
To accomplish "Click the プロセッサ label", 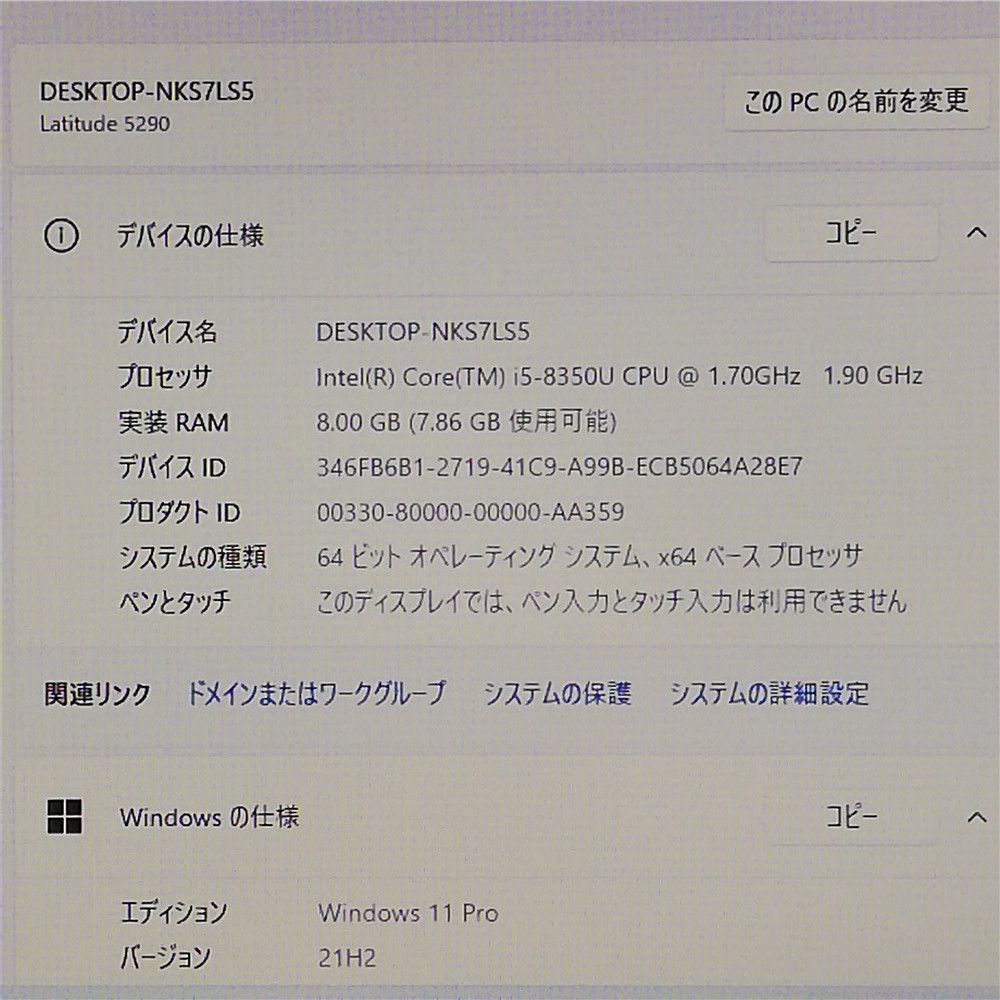I will [165, 376].
